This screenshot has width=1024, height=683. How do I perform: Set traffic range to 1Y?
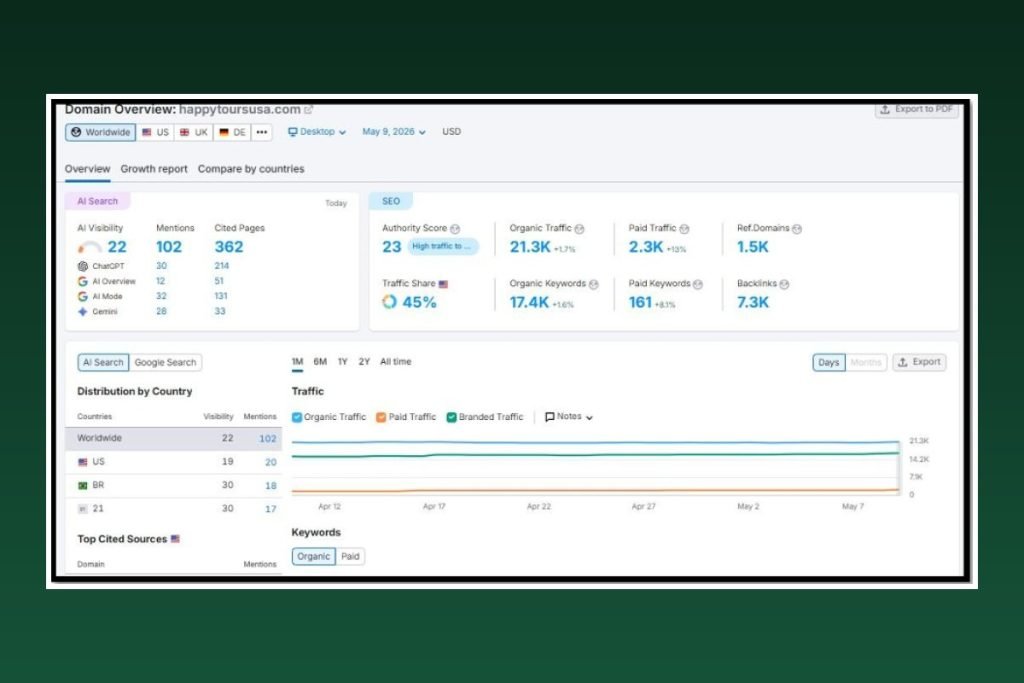[342, 362]
